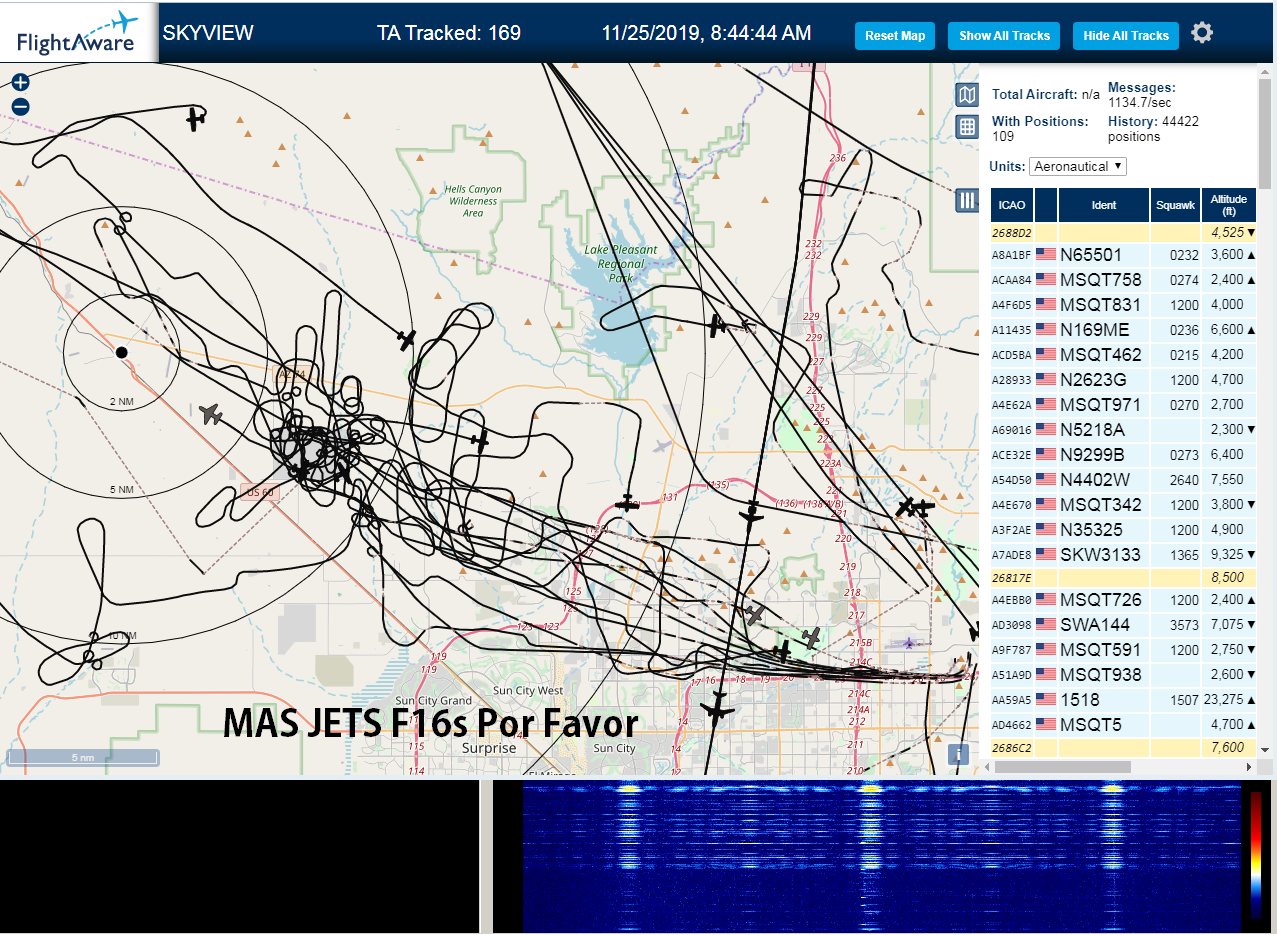Click the waterfall color scale bar
This screenshot has width=1277, height=935.
(1256, 855)
